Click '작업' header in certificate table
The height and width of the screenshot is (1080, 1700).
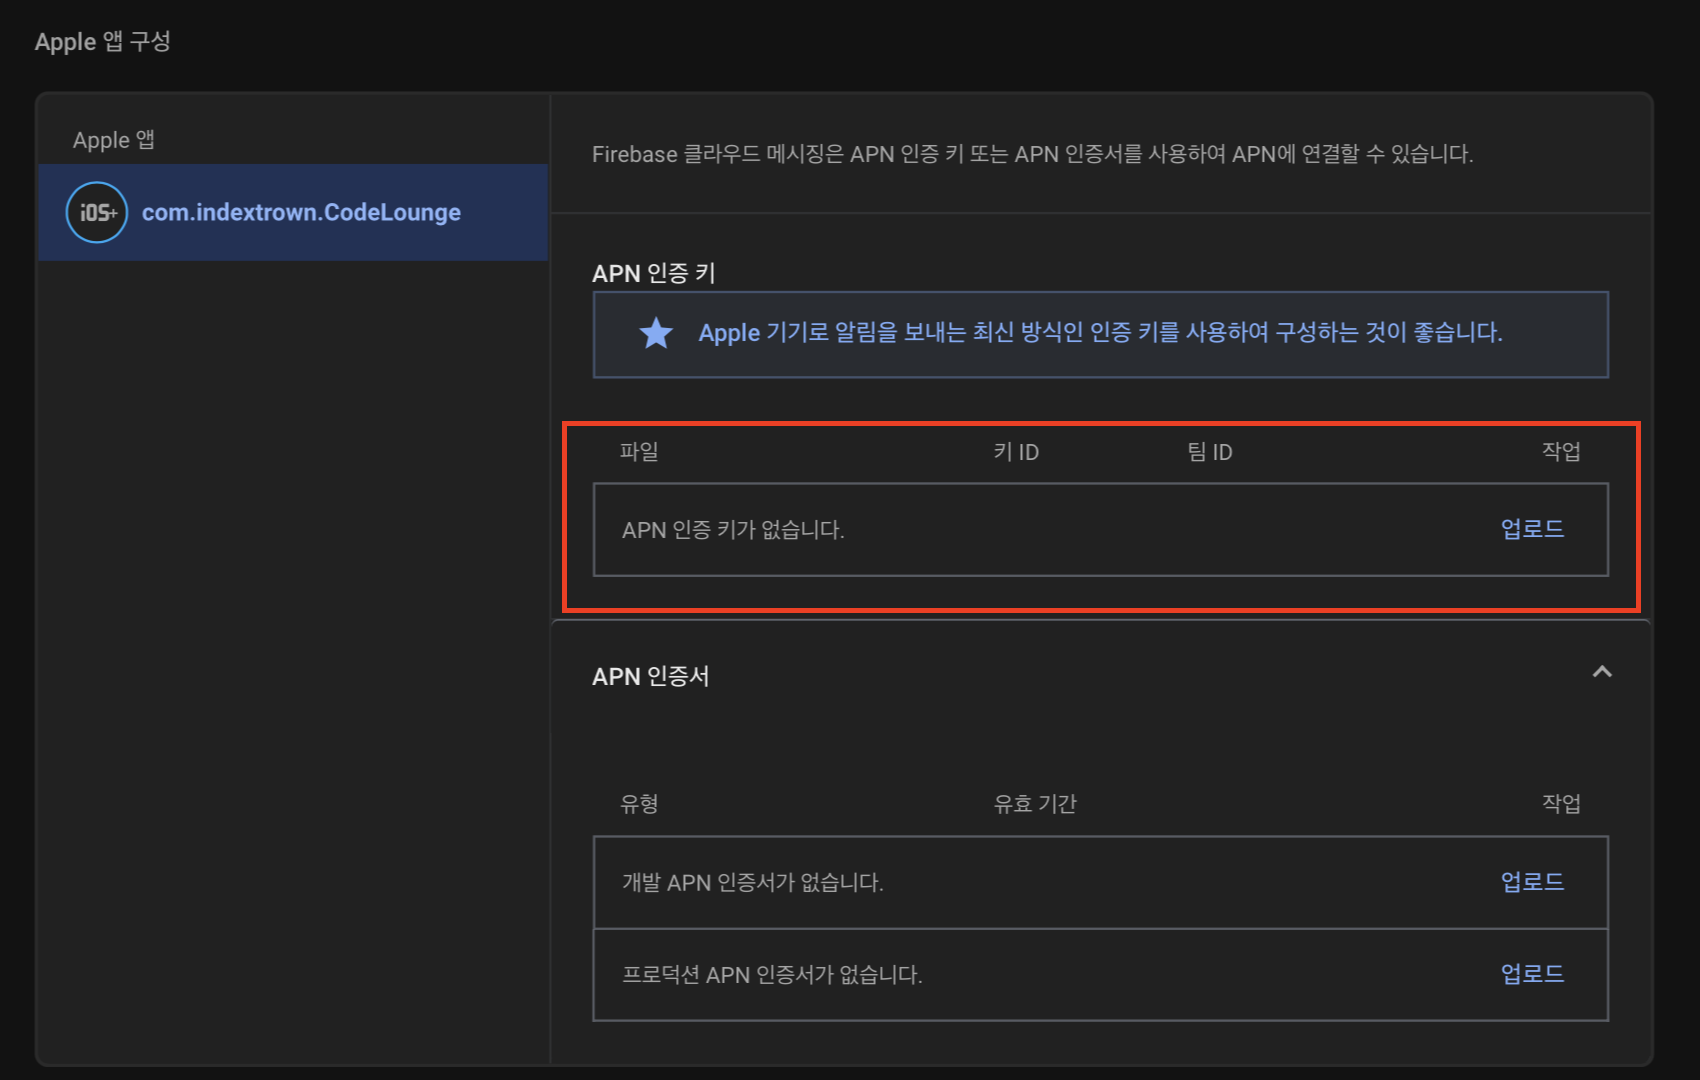(1561, 803)
